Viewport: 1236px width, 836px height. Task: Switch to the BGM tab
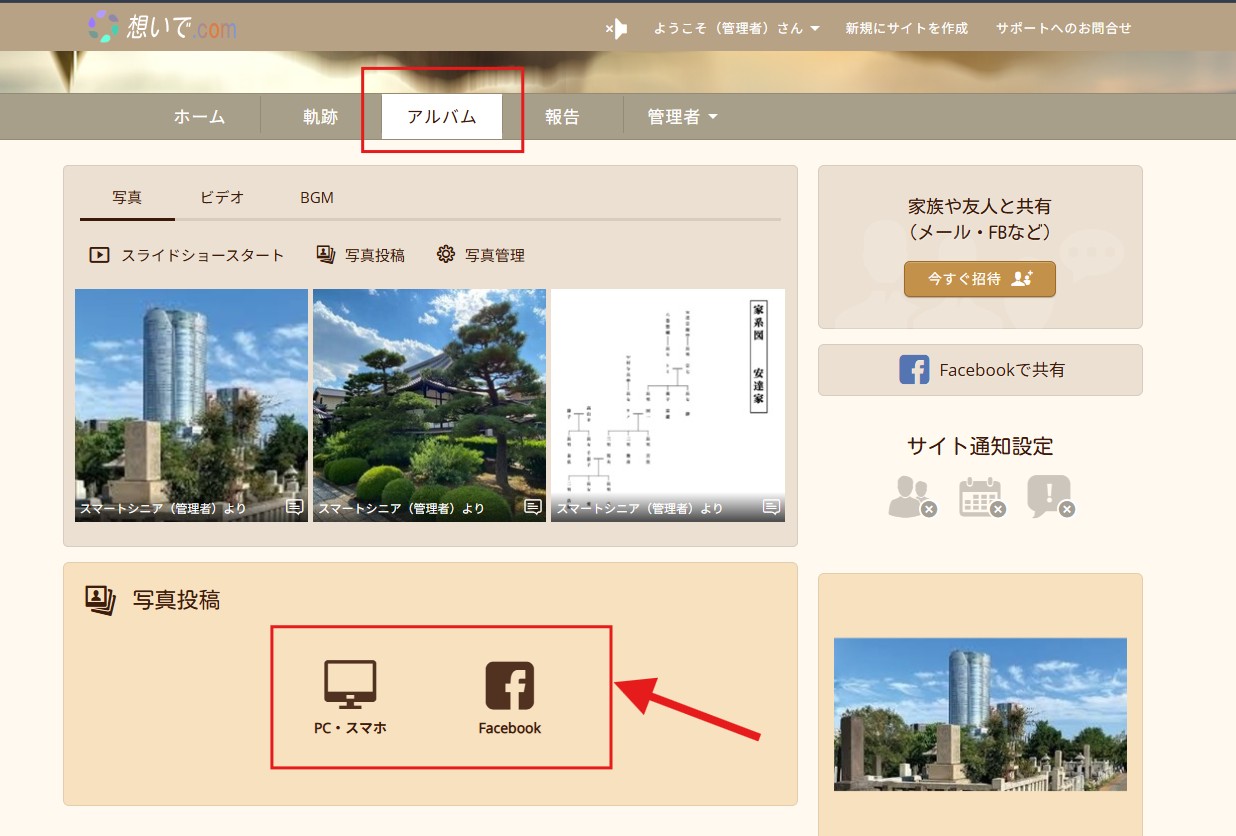317,198
